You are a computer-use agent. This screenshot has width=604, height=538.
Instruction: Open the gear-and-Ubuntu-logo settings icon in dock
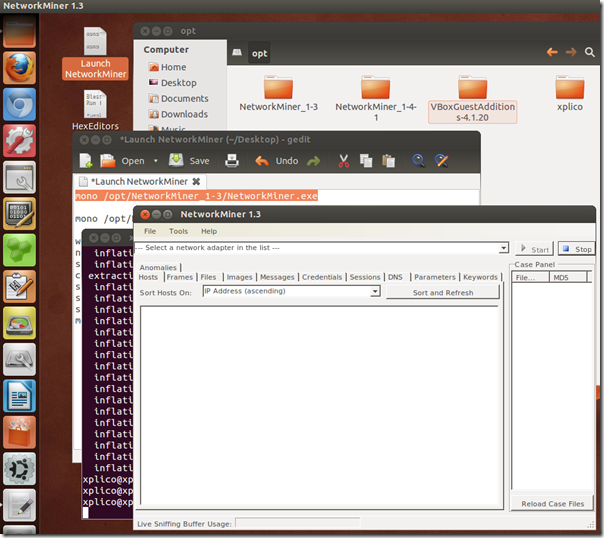[x=19, y=469]
